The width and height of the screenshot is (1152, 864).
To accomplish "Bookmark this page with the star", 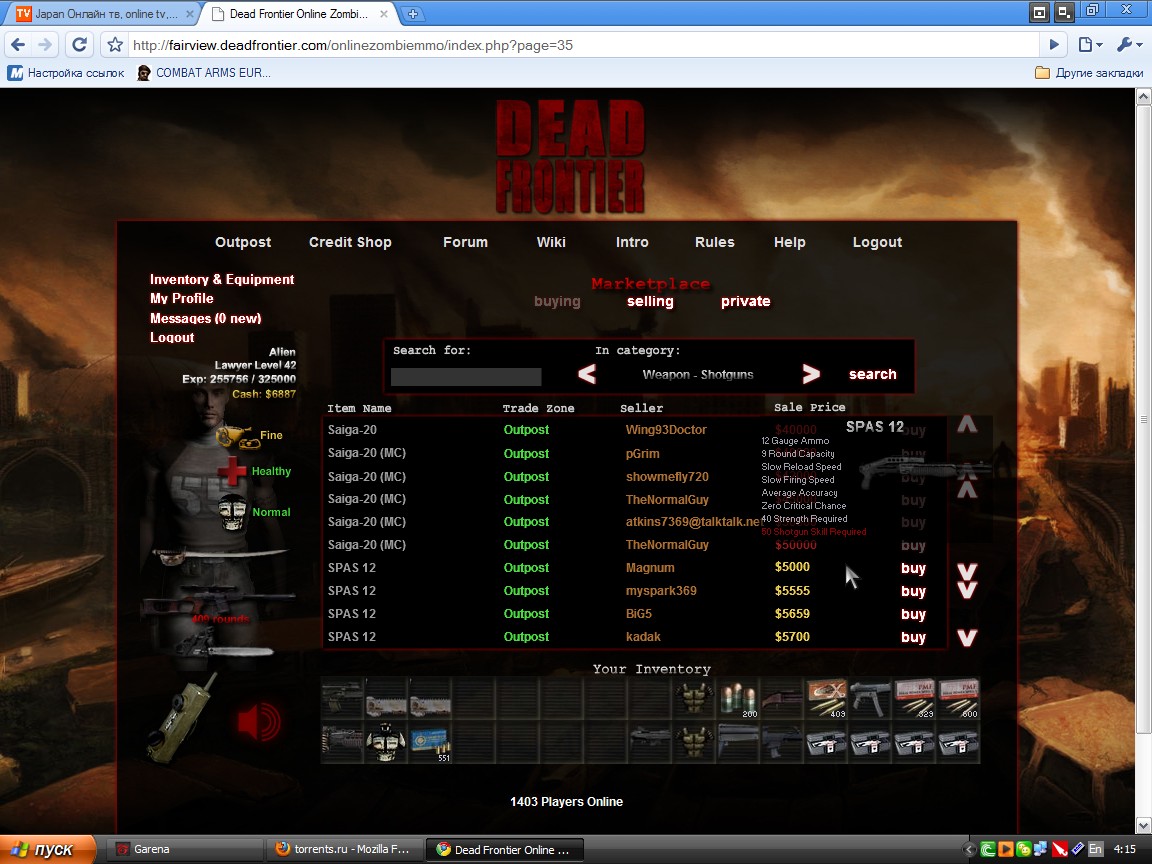I will (115, 45).
